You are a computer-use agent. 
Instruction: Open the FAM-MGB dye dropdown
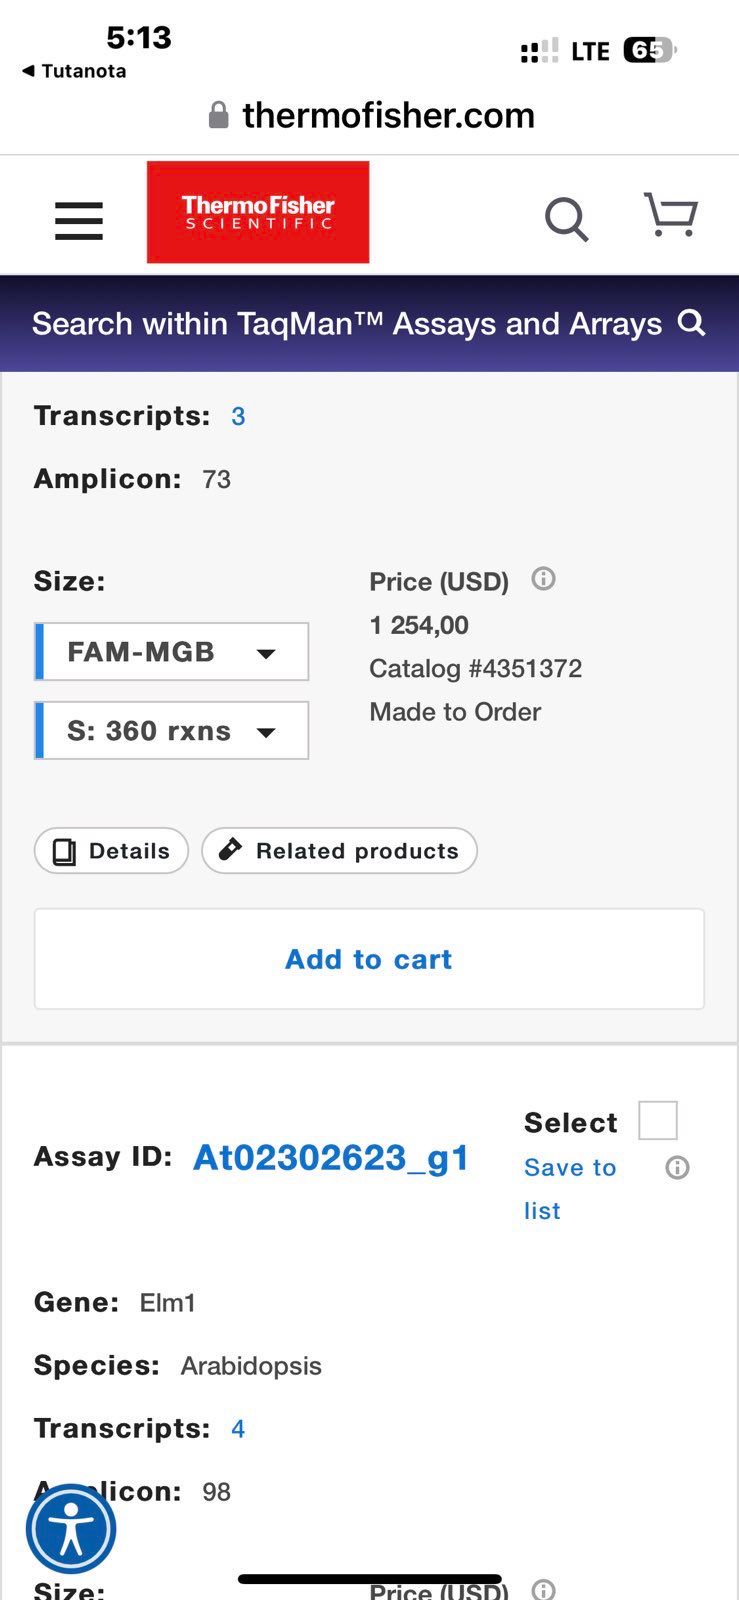[x=172, y=652]
